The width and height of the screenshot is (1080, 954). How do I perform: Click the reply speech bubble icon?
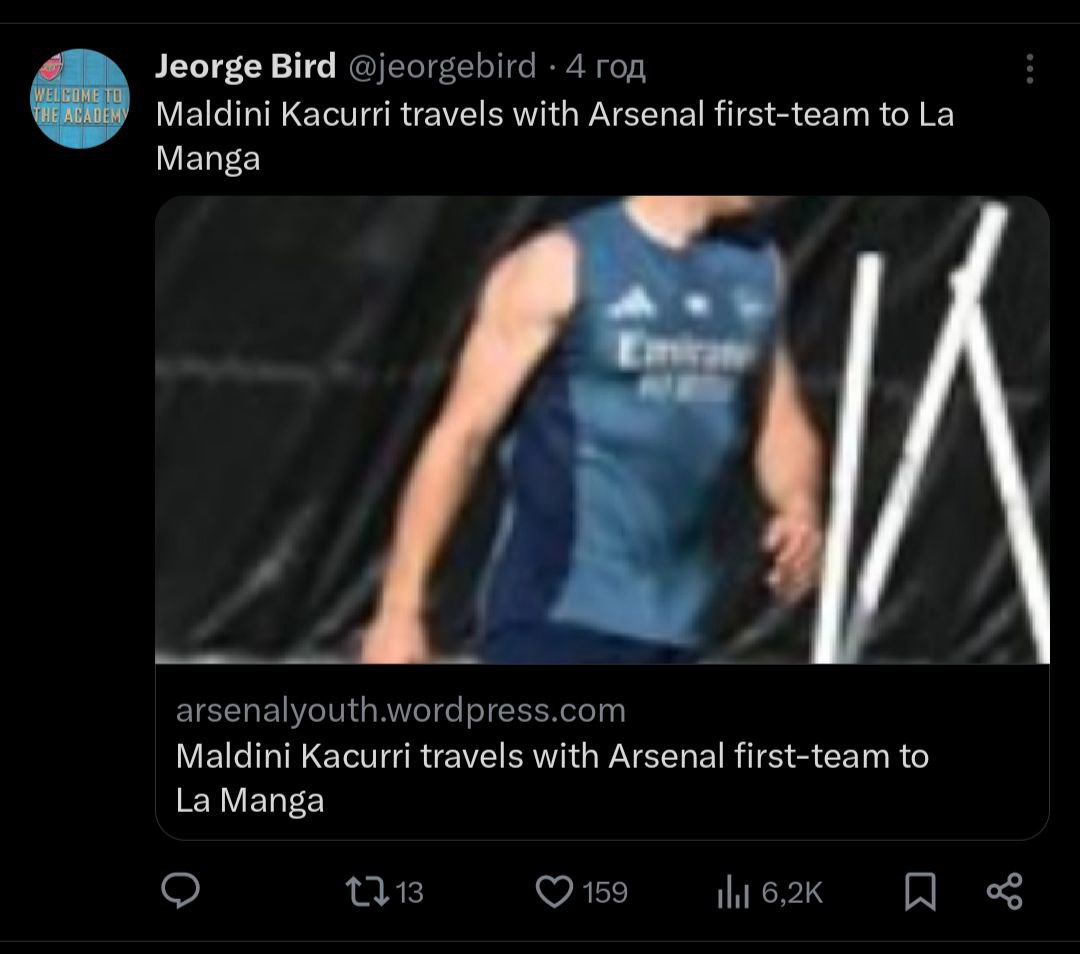[x=181, y=891]
